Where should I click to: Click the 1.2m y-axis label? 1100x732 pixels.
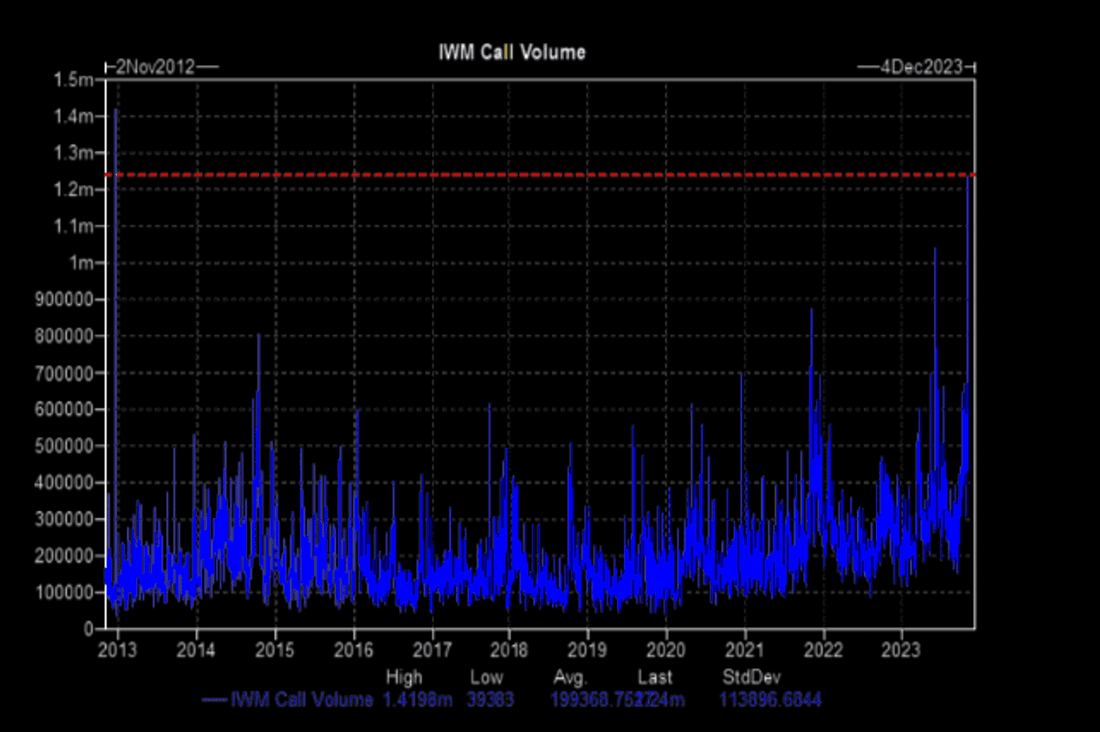point(73,189)
